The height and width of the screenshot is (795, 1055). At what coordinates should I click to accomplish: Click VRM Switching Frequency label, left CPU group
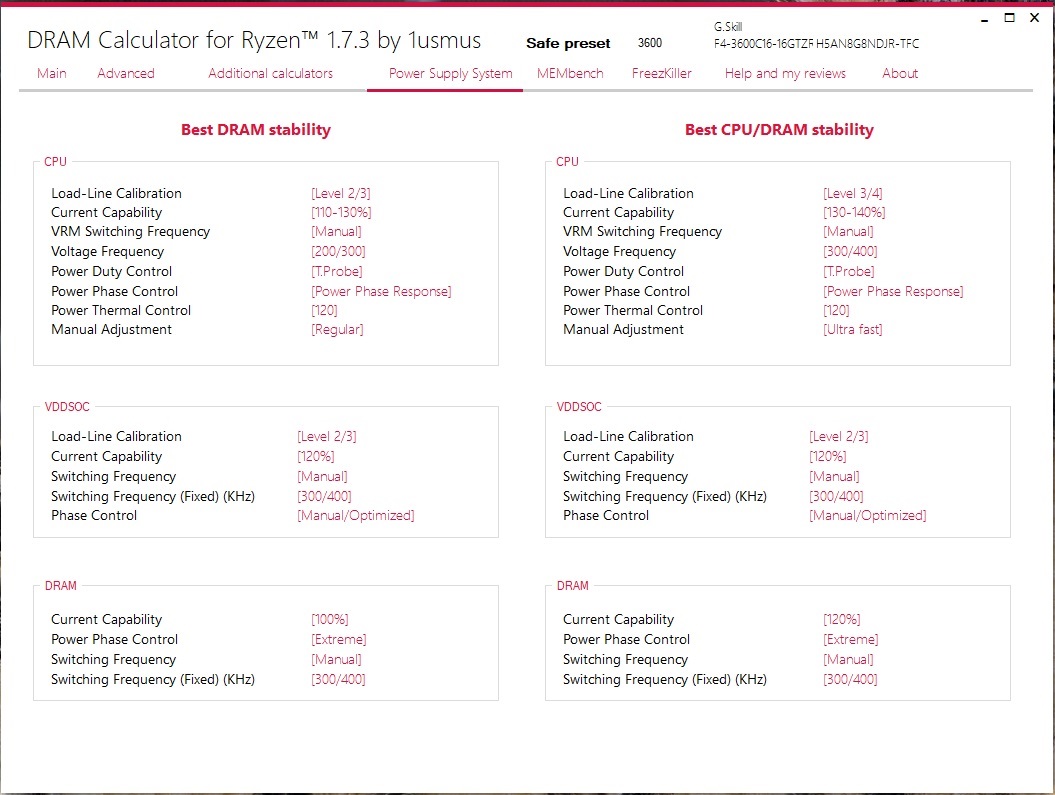tap(131, 231)
